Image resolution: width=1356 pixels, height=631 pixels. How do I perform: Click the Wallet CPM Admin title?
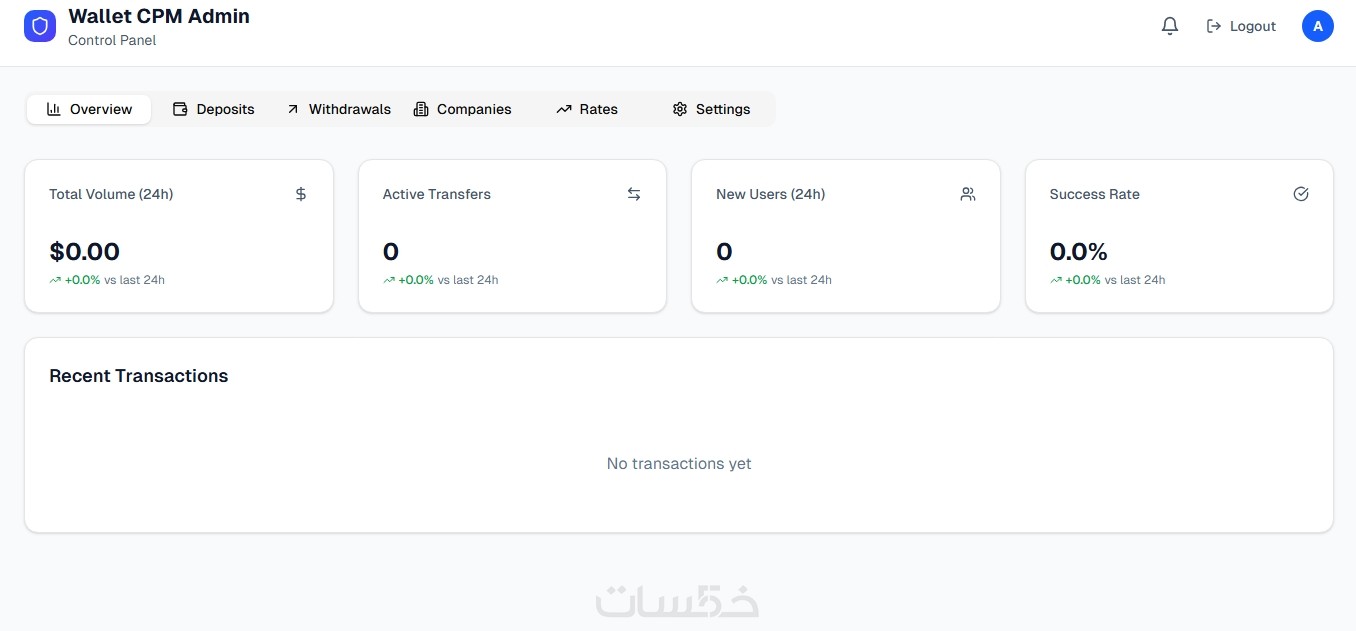(159, 16)
